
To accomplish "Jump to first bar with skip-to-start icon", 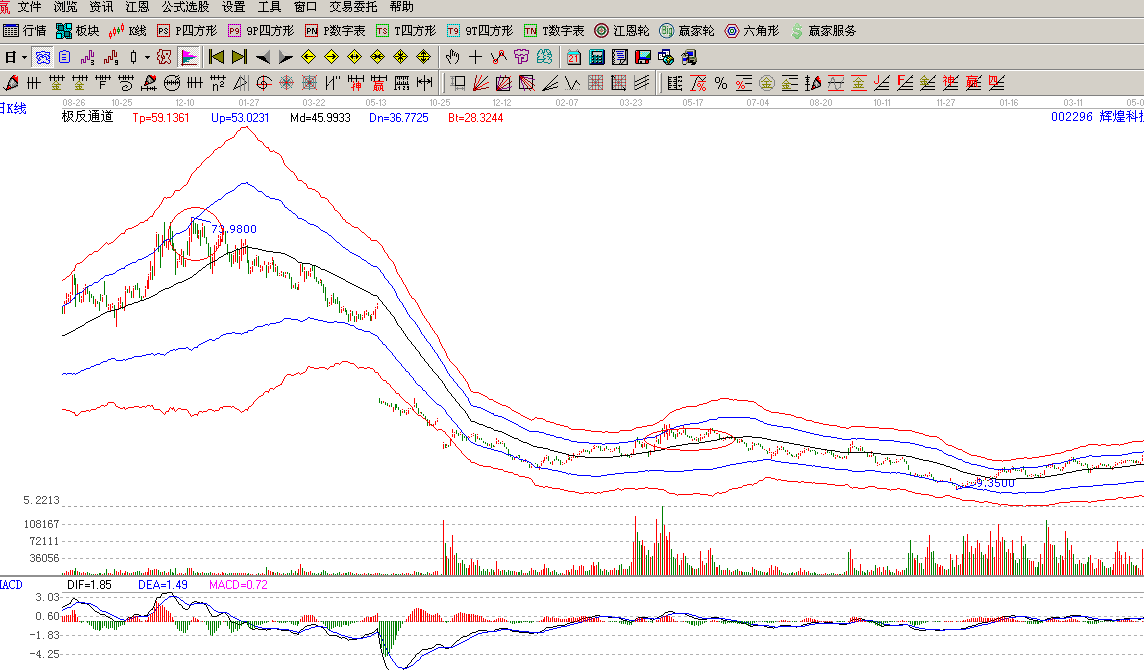I will 216,57.
